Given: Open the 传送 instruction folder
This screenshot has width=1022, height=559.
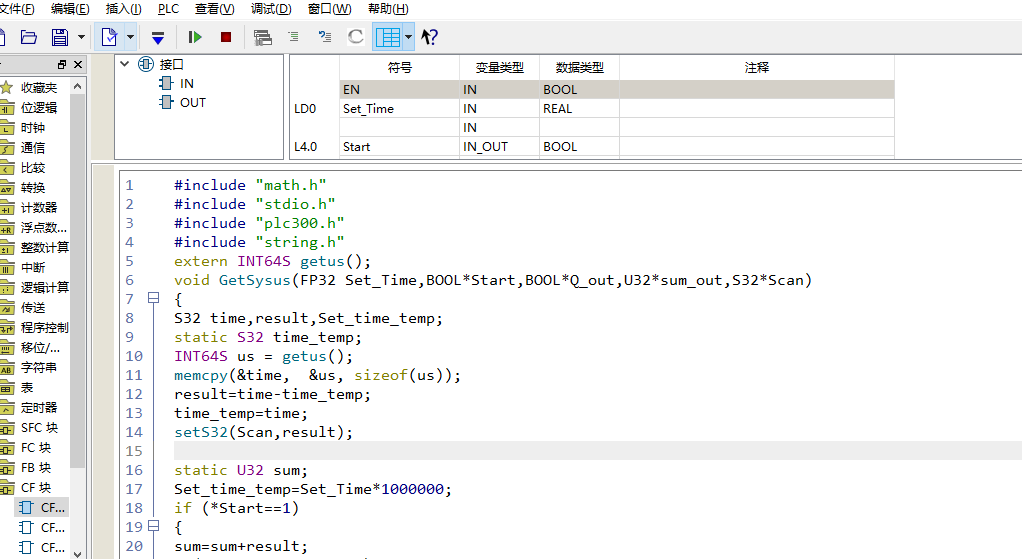Looking at the screenshot, I should tap(33, 308).
